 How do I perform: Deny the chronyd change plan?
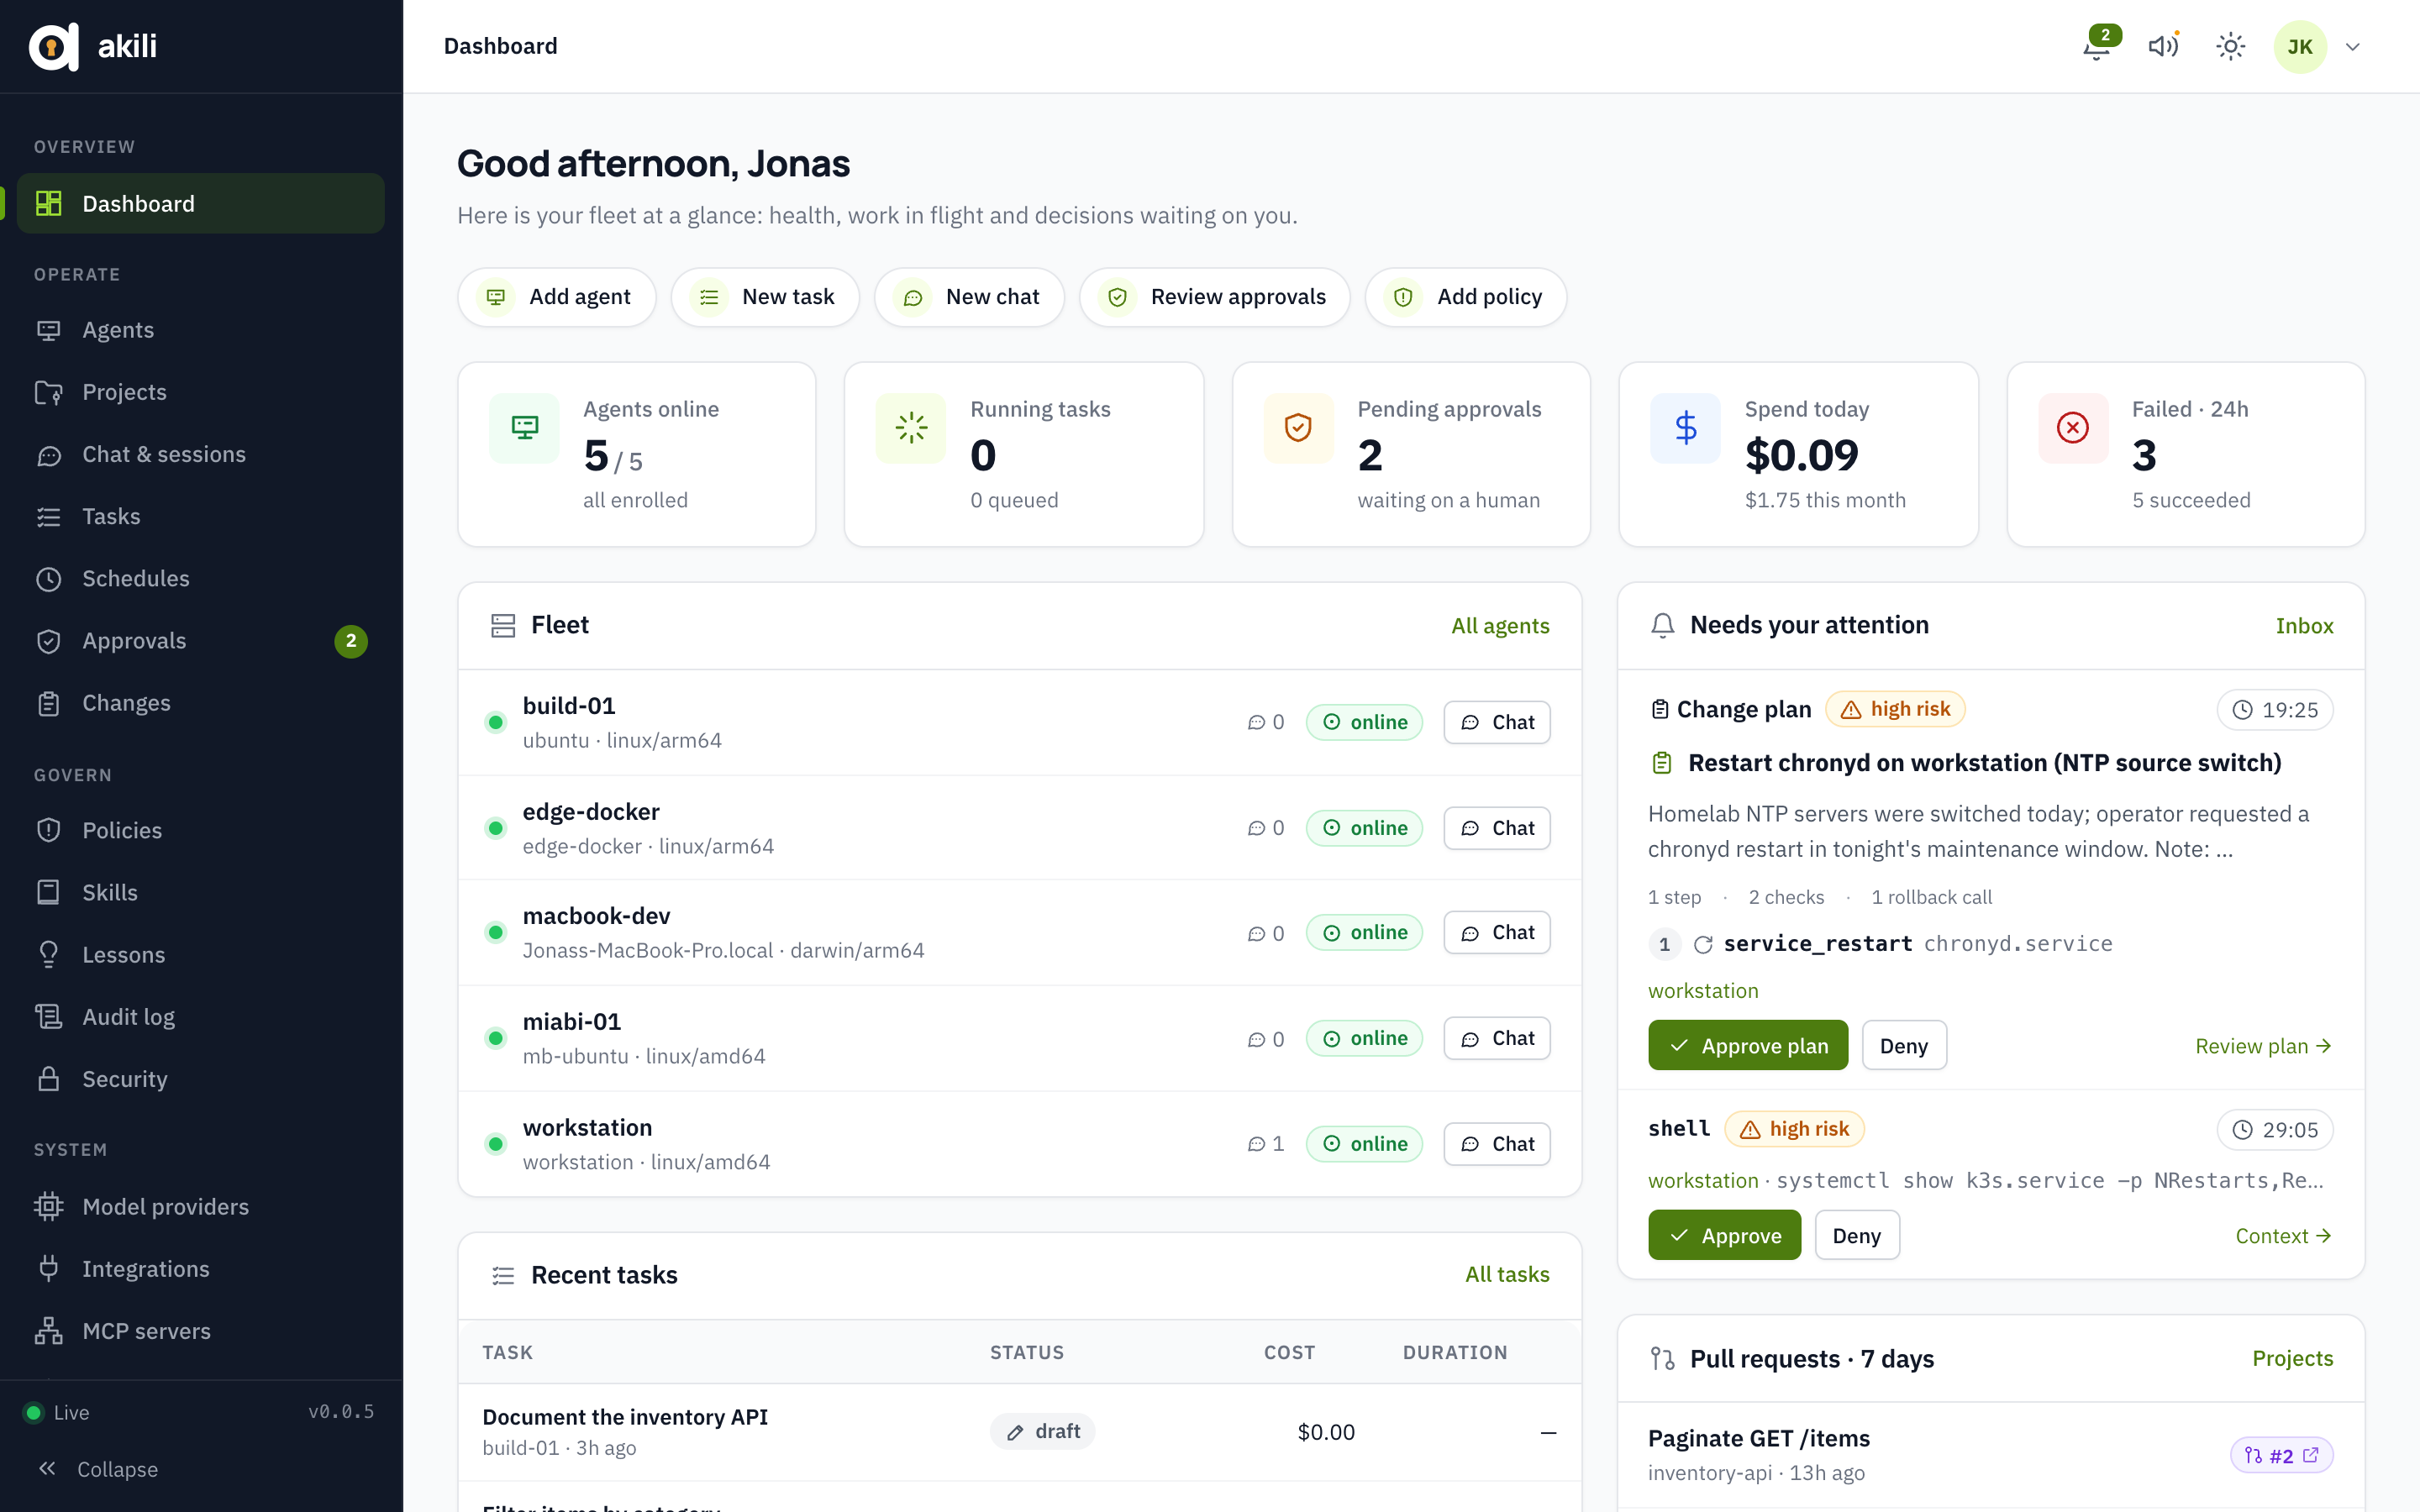(x=1904, y=1046)
